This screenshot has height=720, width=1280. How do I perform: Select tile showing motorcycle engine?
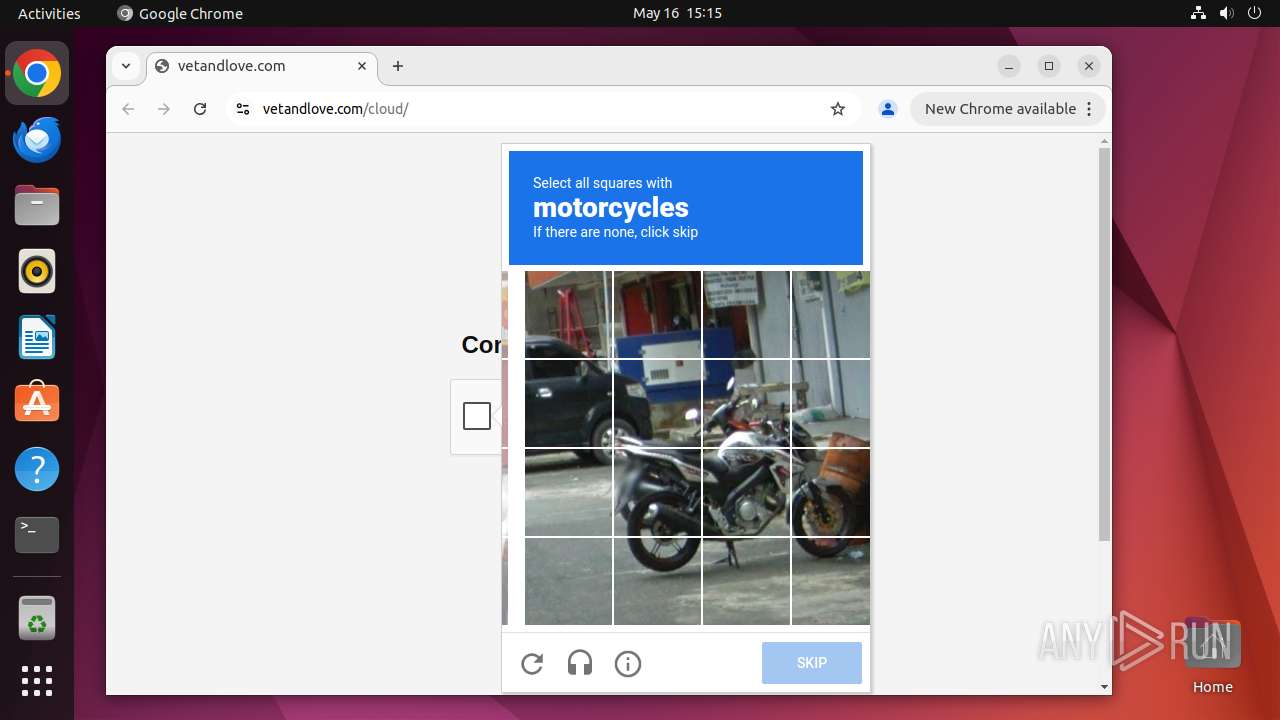click(746, 492)
